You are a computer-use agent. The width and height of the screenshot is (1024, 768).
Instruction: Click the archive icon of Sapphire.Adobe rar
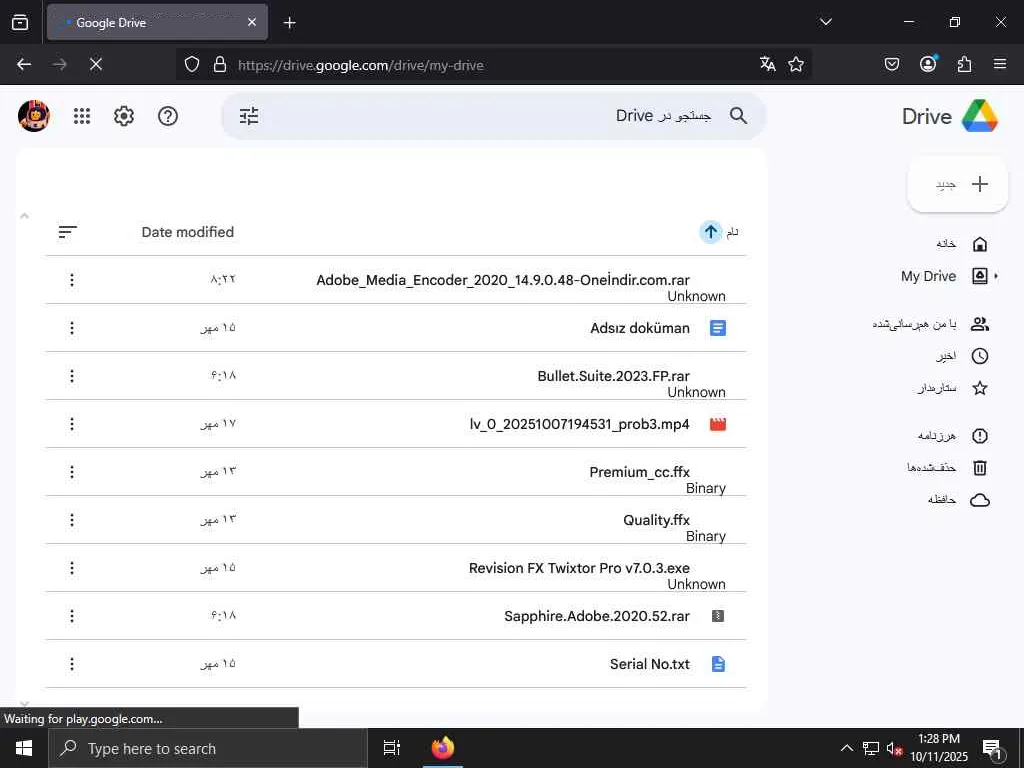click(718, 616)
